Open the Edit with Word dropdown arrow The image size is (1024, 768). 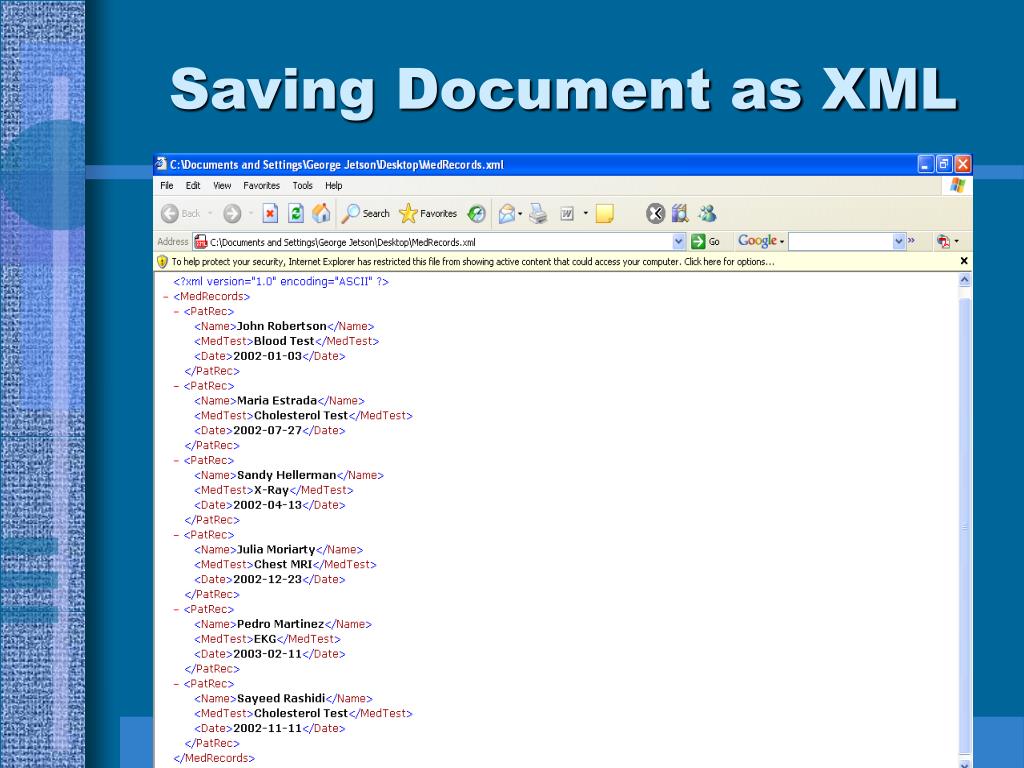(x=585, y=214)
